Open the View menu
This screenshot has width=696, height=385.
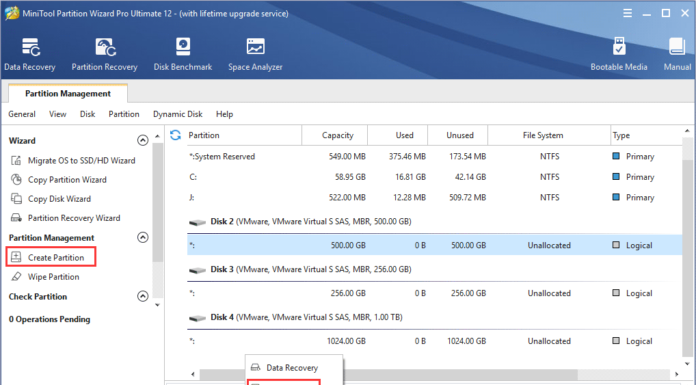point(58,114)
